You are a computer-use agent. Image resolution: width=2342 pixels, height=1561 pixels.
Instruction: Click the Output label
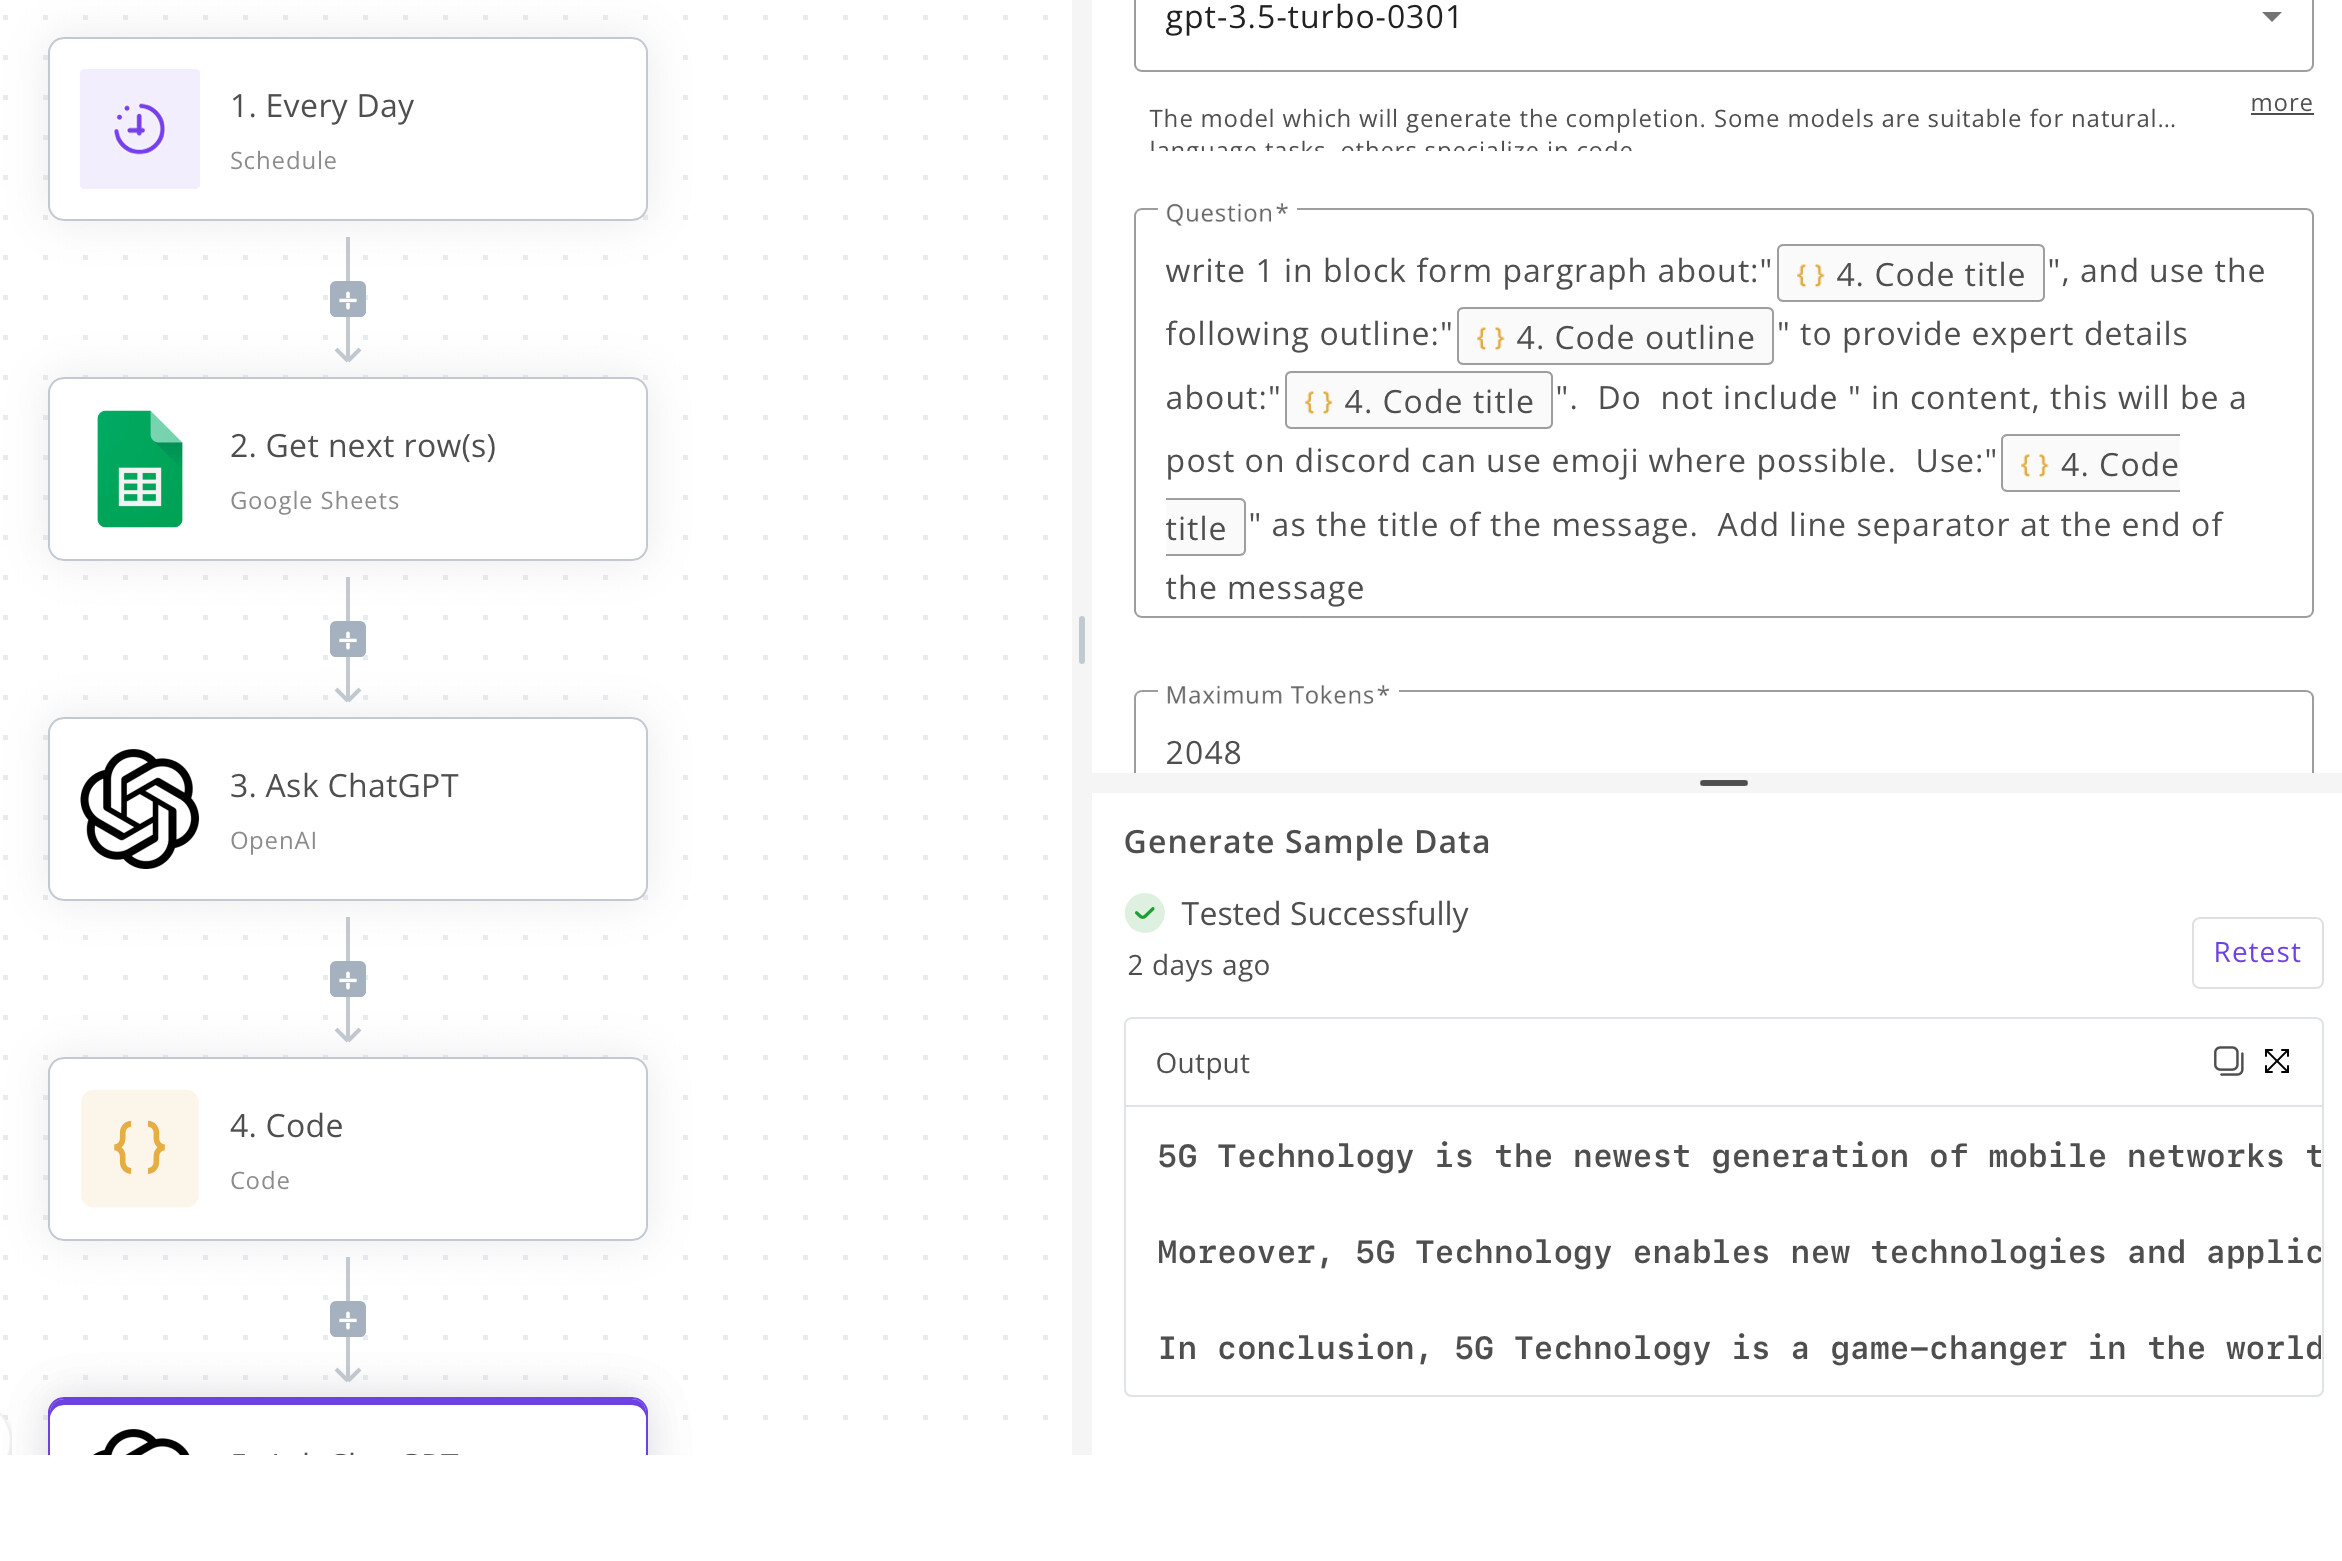(x=1203, y=1063)
